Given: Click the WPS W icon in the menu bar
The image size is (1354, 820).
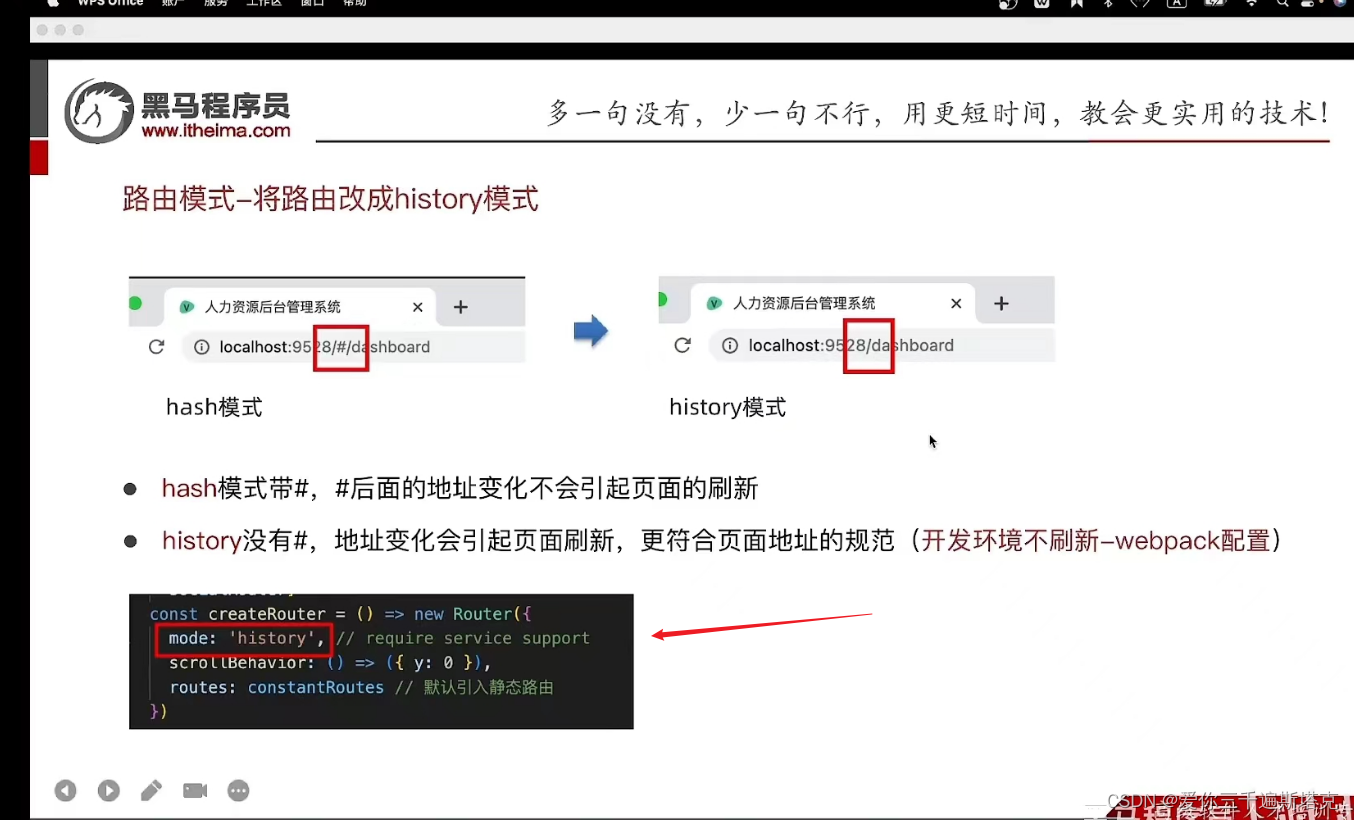Looking at the screenshot, I should click(x=1042, y=4).
